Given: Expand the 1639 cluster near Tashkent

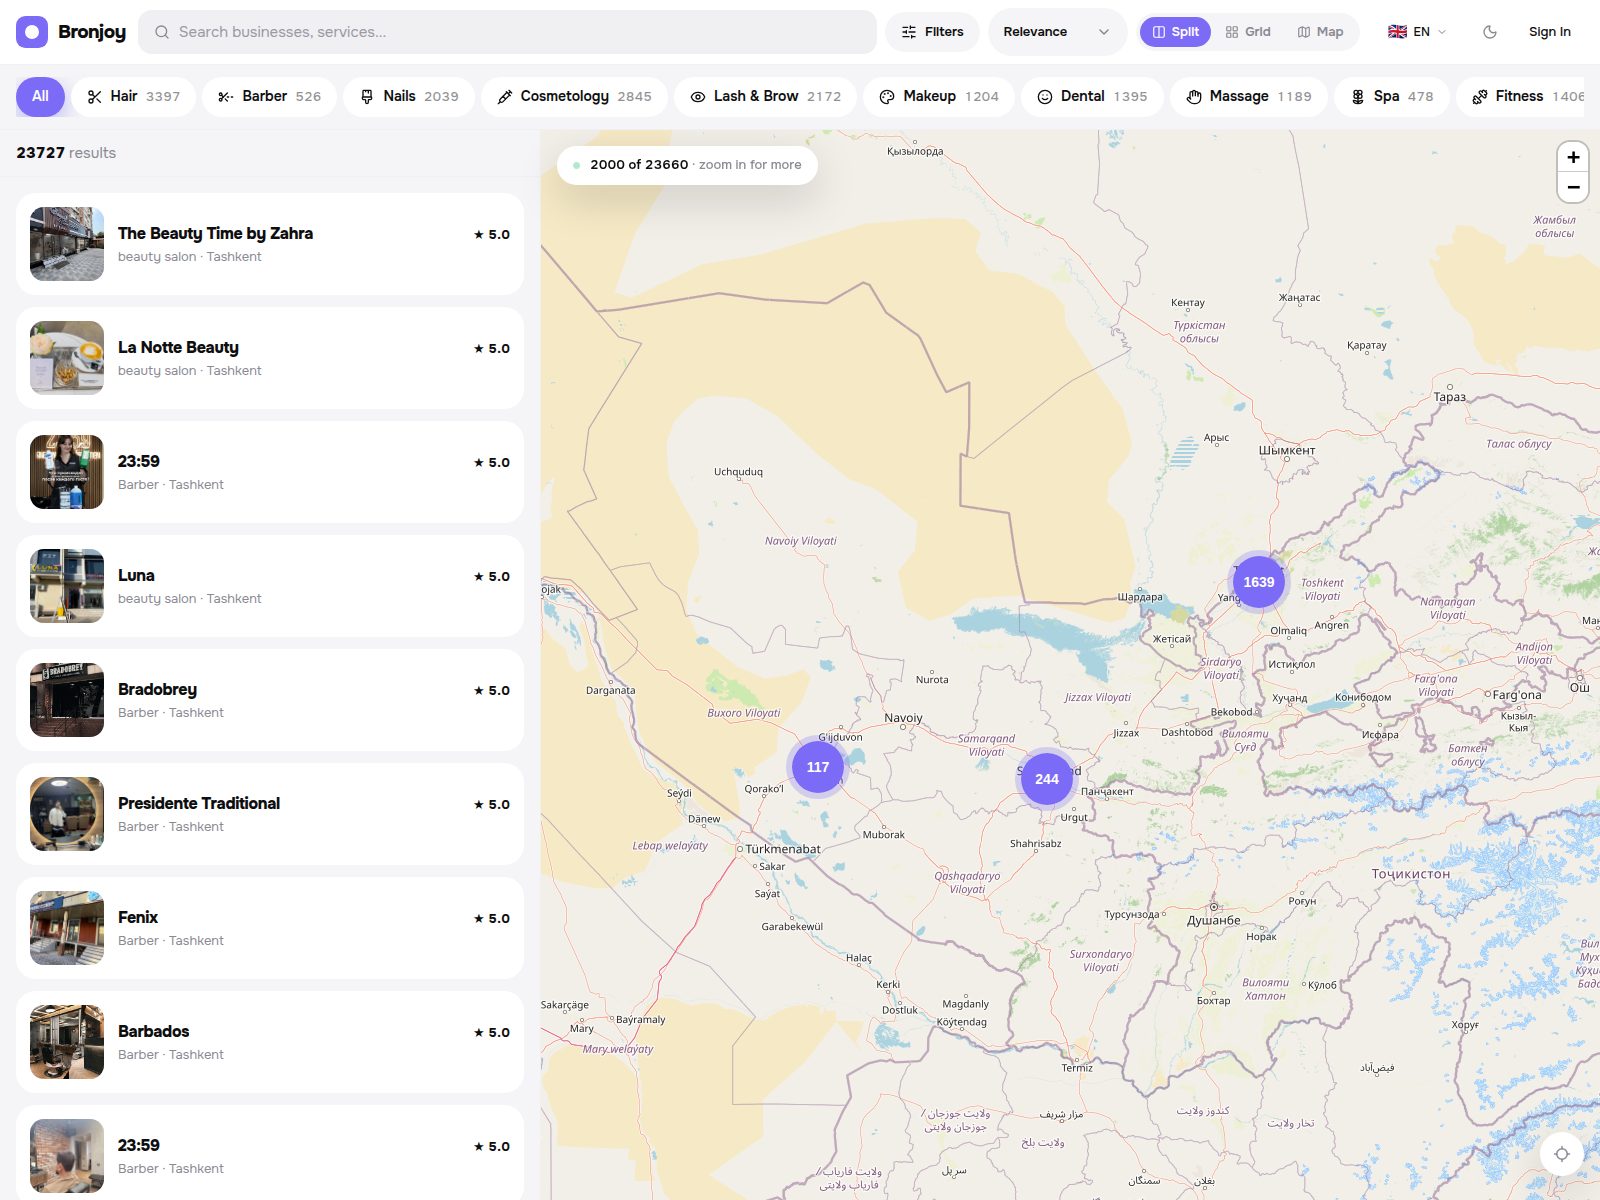Looking at the screenshot, I should (x=1258, y=582).
